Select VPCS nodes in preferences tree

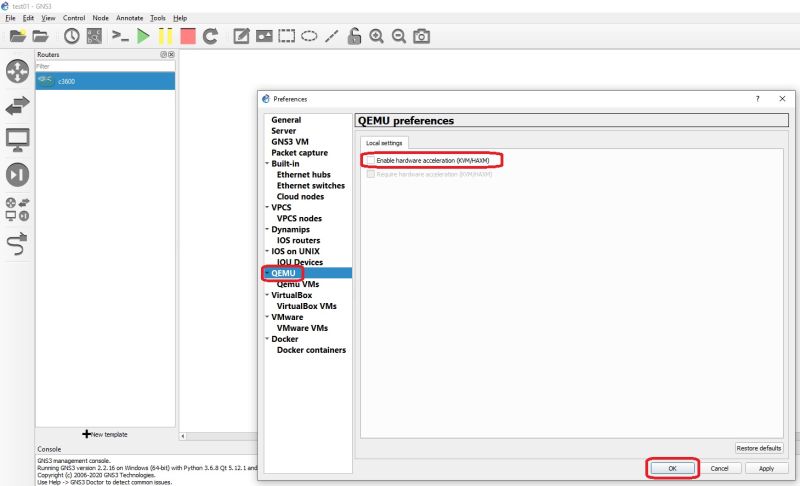point(299,218)
